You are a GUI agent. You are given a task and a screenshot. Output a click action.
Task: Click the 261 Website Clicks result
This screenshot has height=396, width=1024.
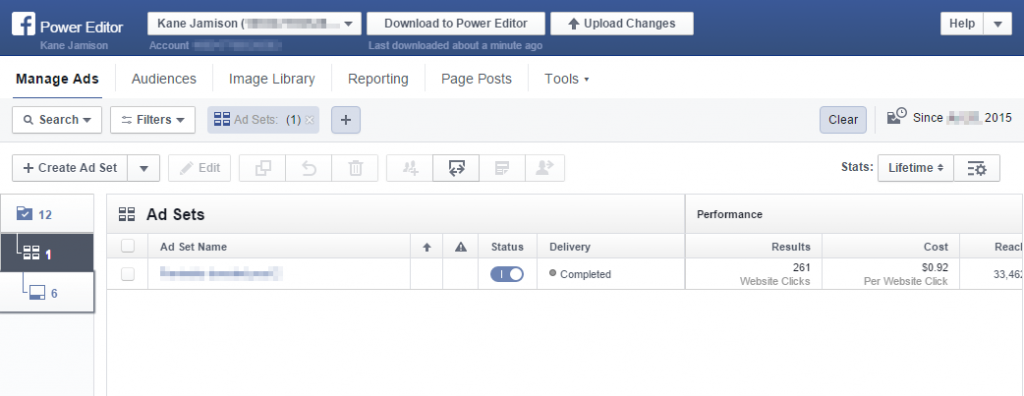coord(775,274)
